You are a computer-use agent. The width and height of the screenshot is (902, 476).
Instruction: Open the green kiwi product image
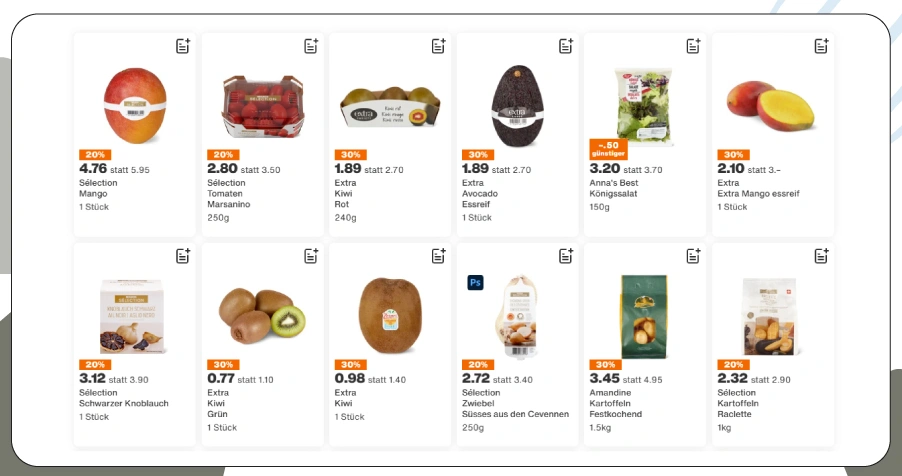(261, 313)
